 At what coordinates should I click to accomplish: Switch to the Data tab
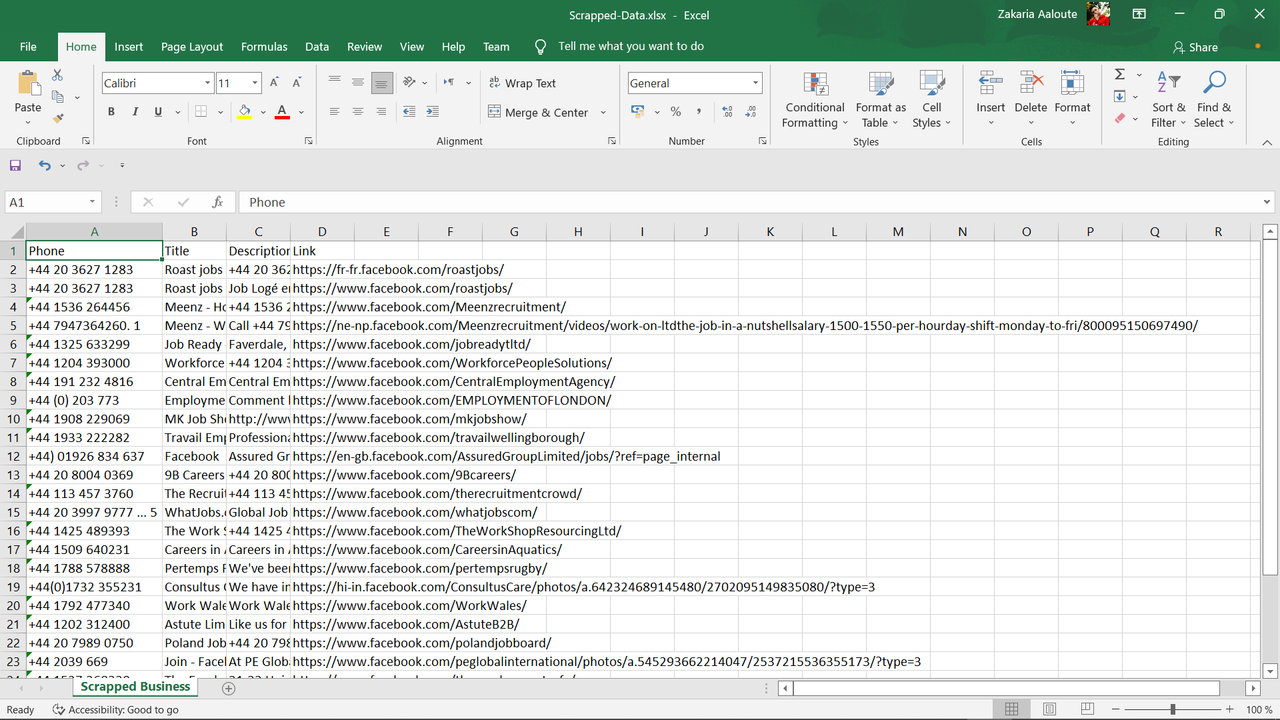(x=317, y=46)
